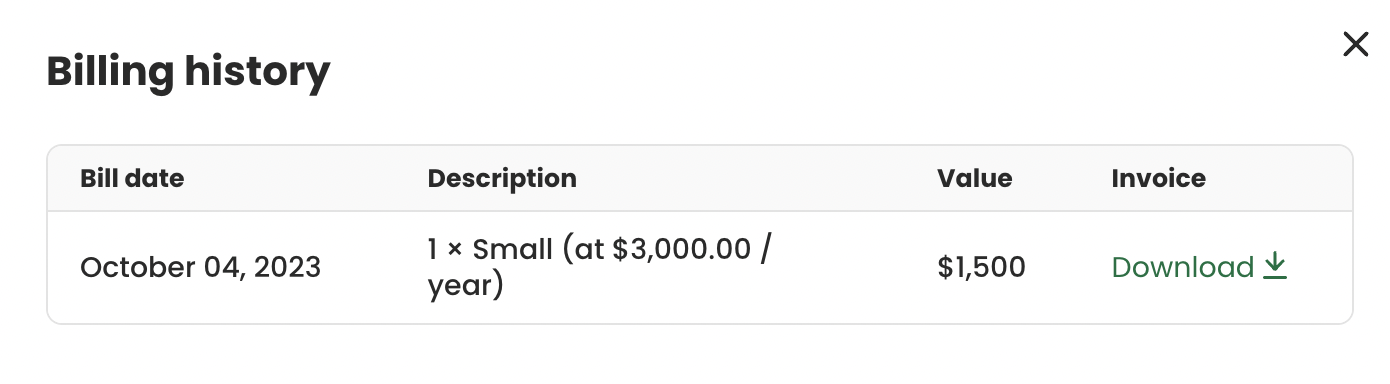Click the download arrow icon

[x=1275, y=267]
